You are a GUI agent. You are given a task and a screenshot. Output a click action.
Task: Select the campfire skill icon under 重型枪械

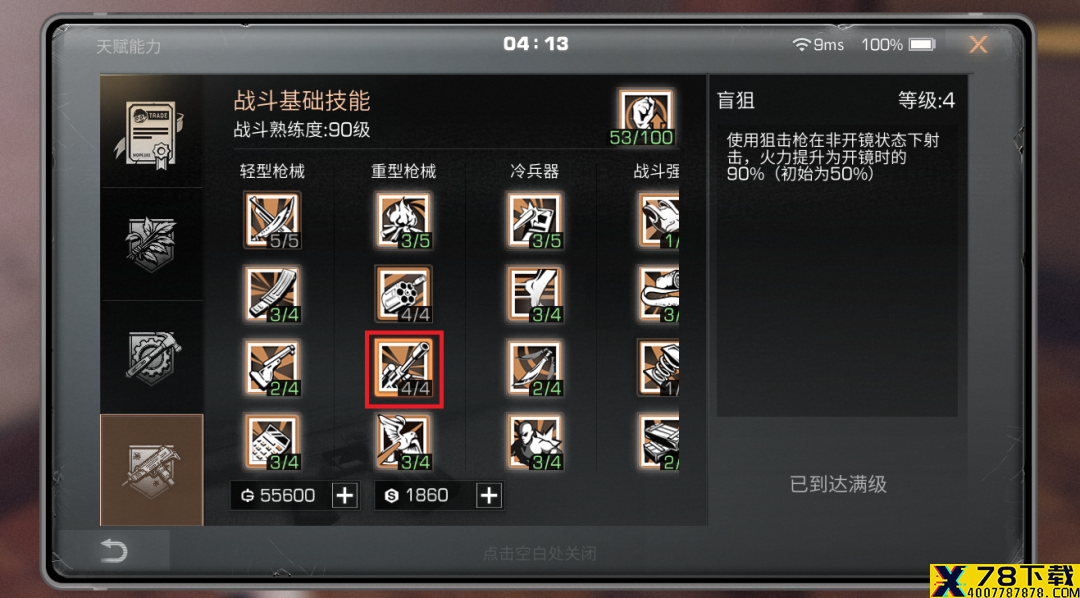(x=404, y=220)
